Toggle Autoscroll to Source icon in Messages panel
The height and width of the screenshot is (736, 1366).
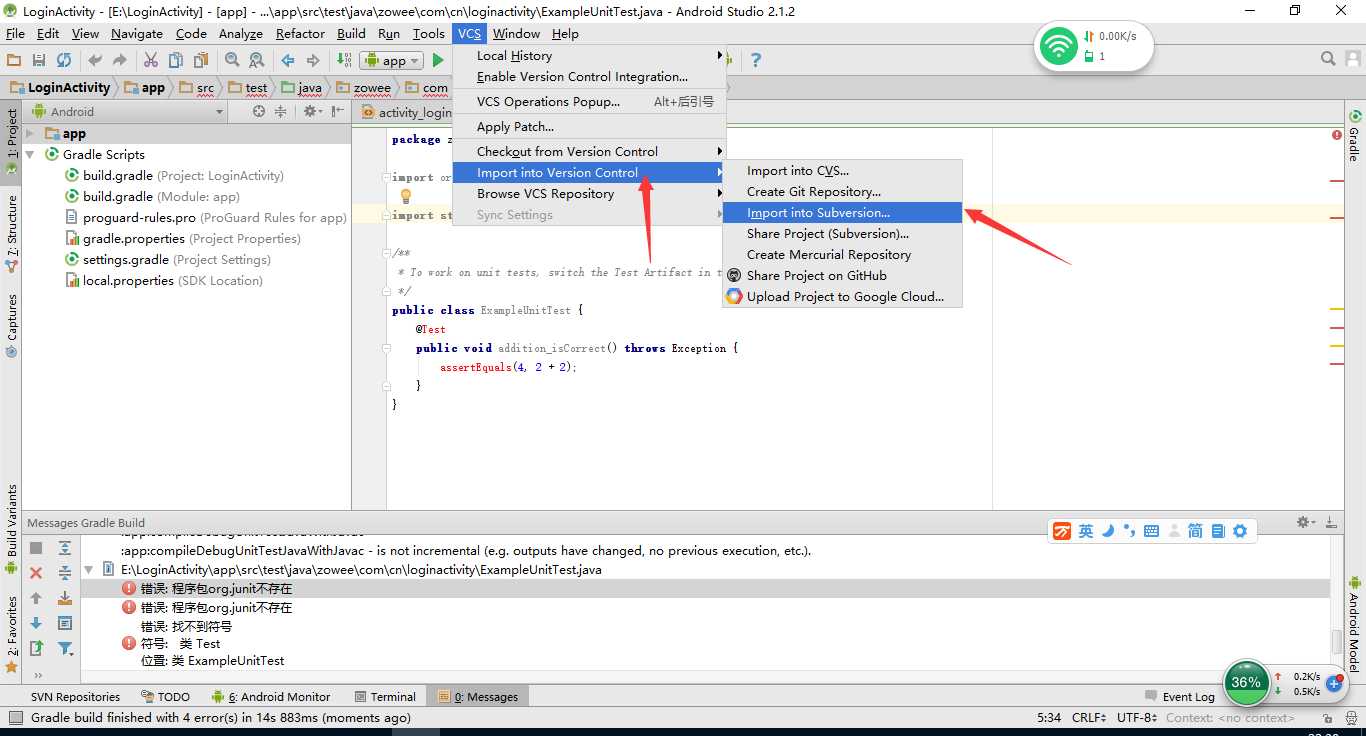click(65, 598)
